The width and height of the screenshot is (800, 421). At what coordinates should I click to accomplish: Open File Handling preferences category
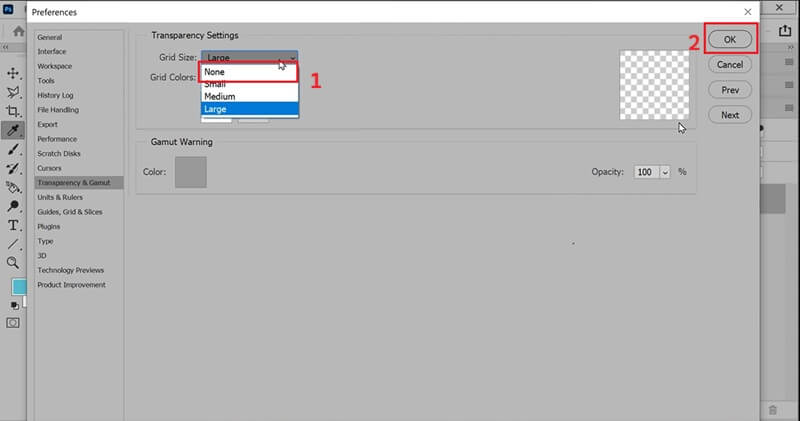click(x=58, y=110)
